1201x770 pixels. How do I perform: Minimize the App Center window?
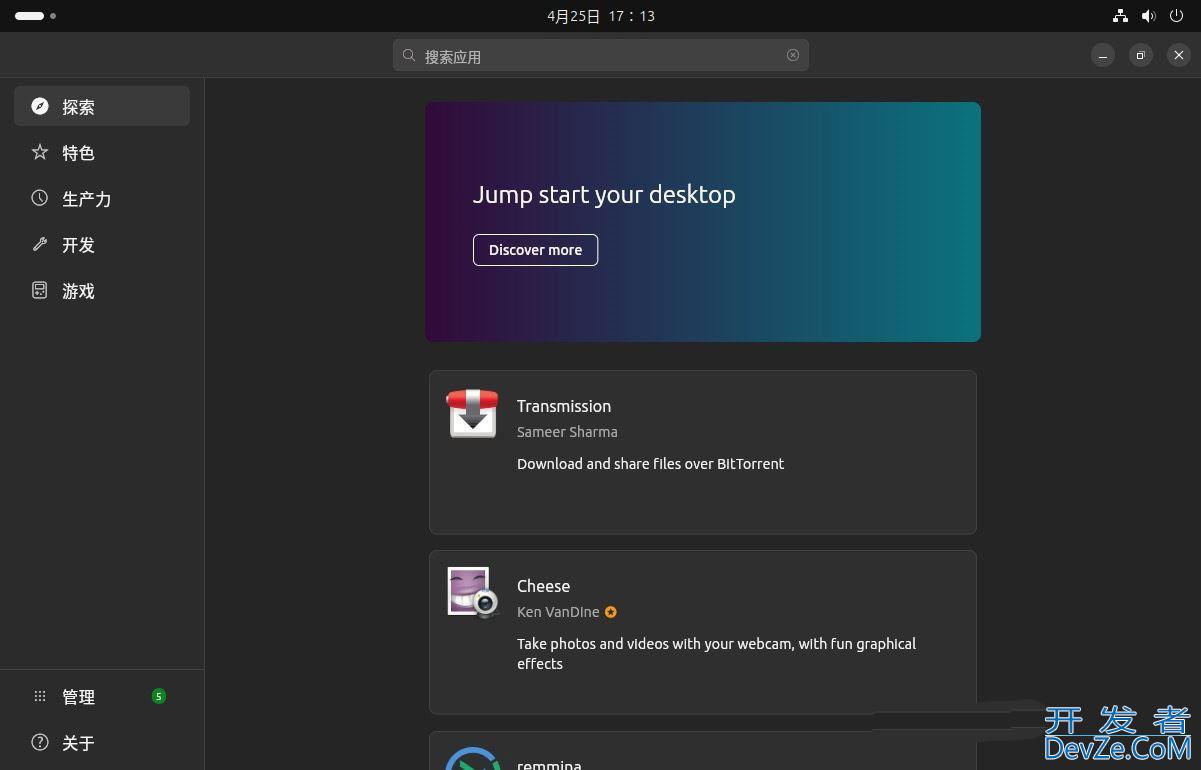pos(1103,55)
